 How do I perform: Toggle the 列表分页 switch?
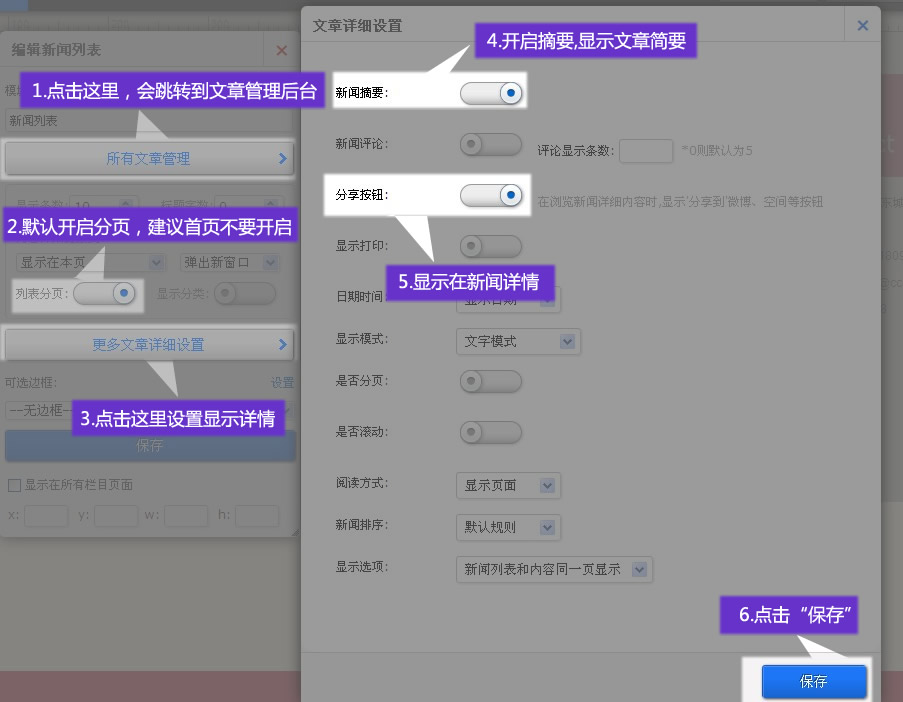pyautogui.click(x=104, y=293)
